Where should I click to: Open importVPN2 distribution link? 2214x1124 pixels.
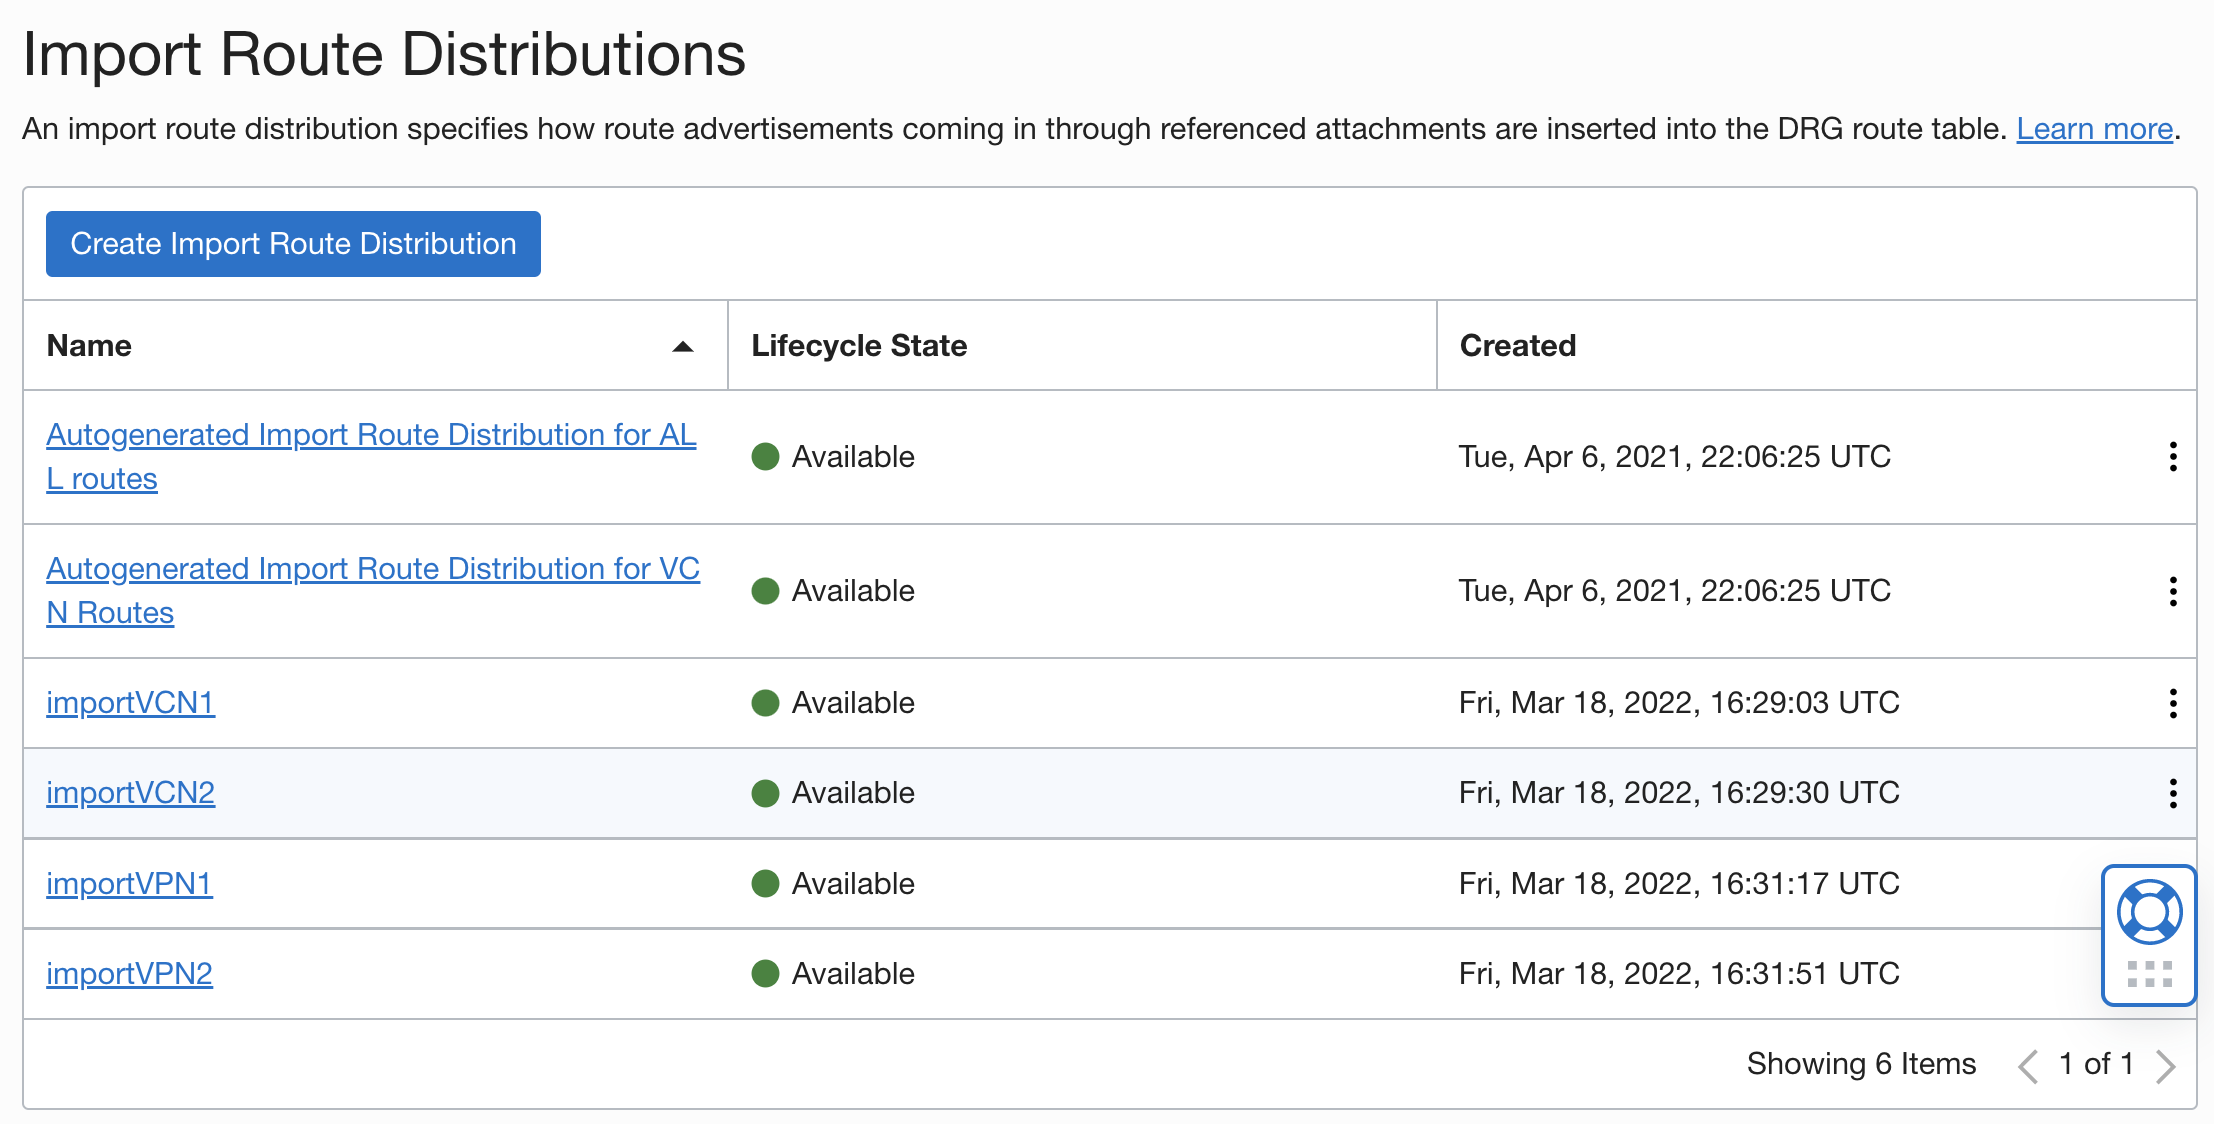129,974
